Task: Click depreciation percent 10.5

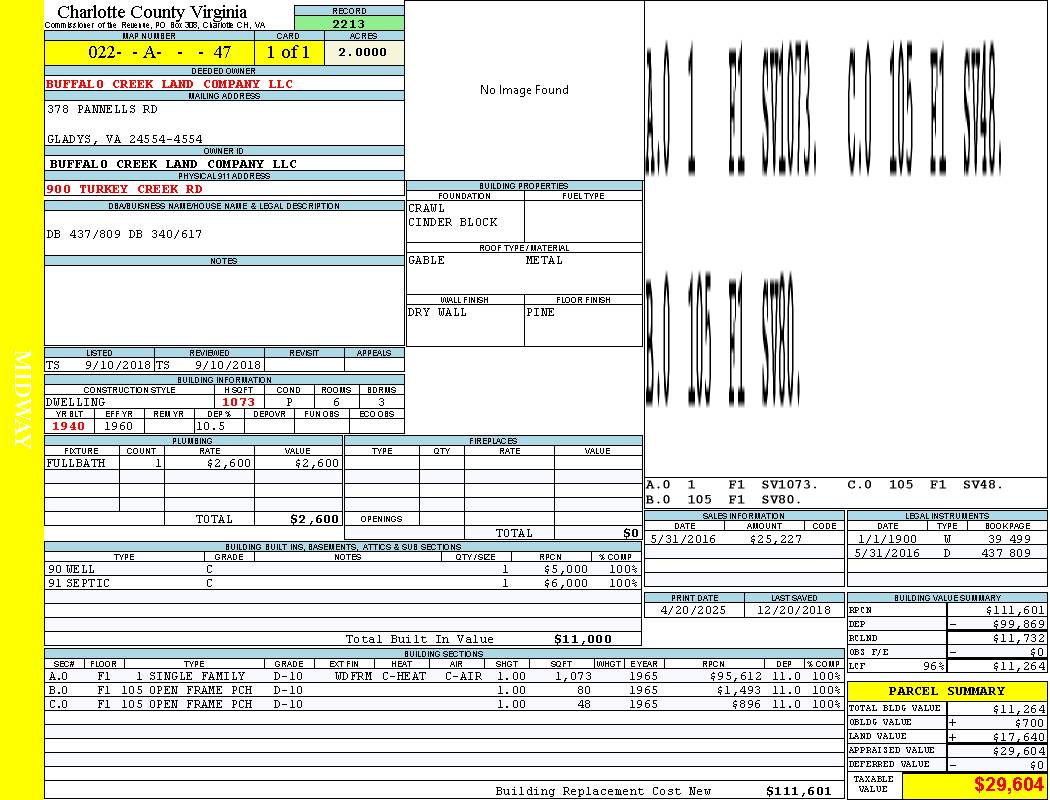Action: click(210, 426)
